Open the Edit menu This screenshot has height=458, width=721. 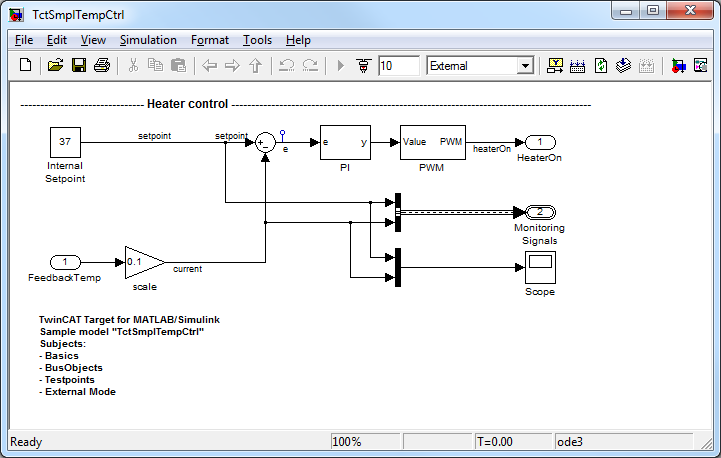pyautogui.click(x=57, y=40)
